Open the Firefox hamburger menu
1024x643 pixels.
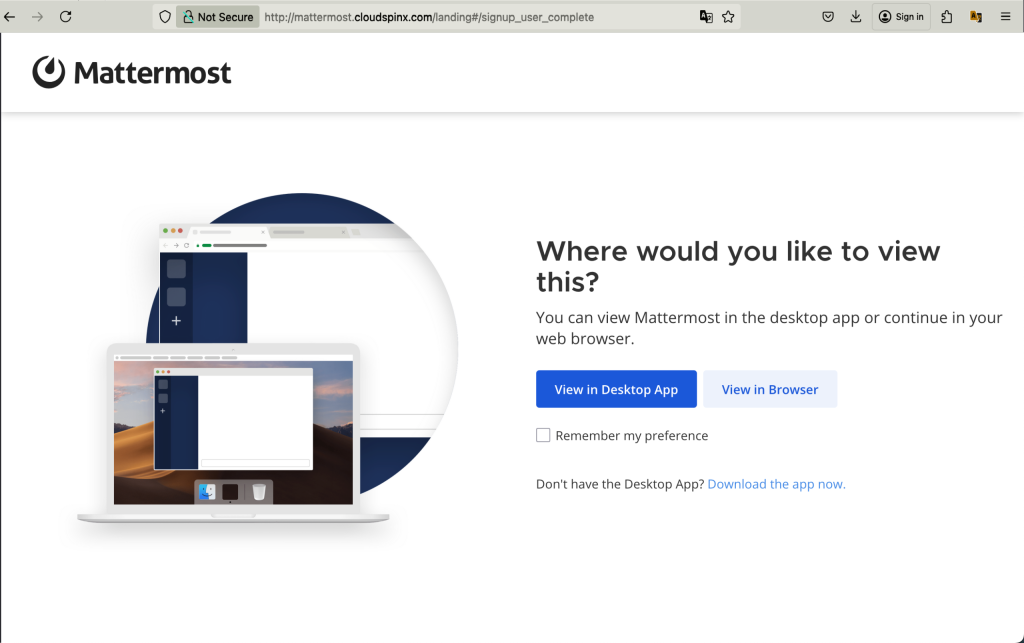[1005, 16]
